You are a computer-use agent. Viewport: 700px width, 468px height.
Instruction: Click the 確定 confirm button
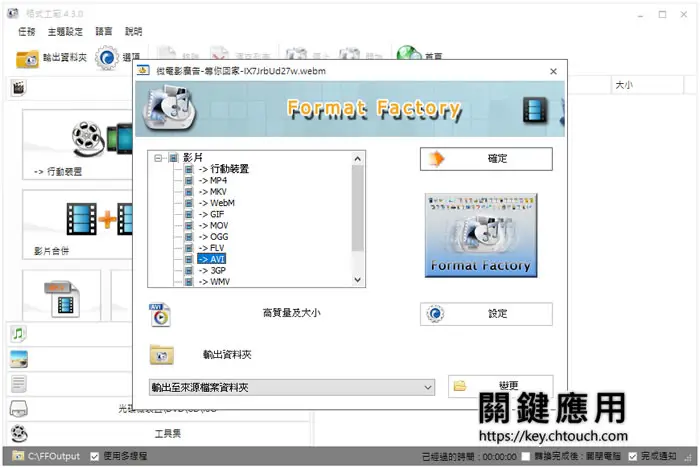[486, 159]
